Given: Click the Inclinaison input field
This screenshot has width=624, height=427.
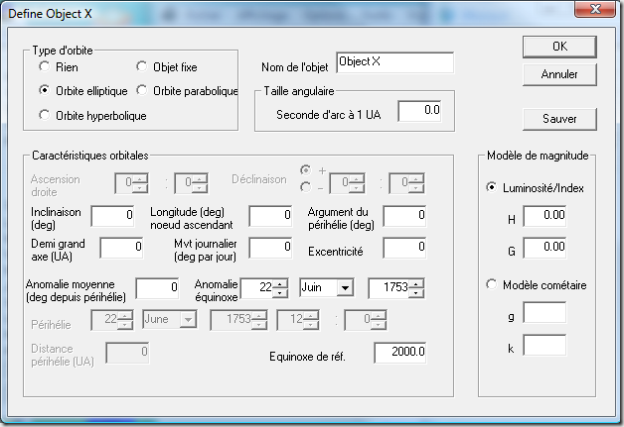Looking at the screenshot, I should (x=113, y=215).
